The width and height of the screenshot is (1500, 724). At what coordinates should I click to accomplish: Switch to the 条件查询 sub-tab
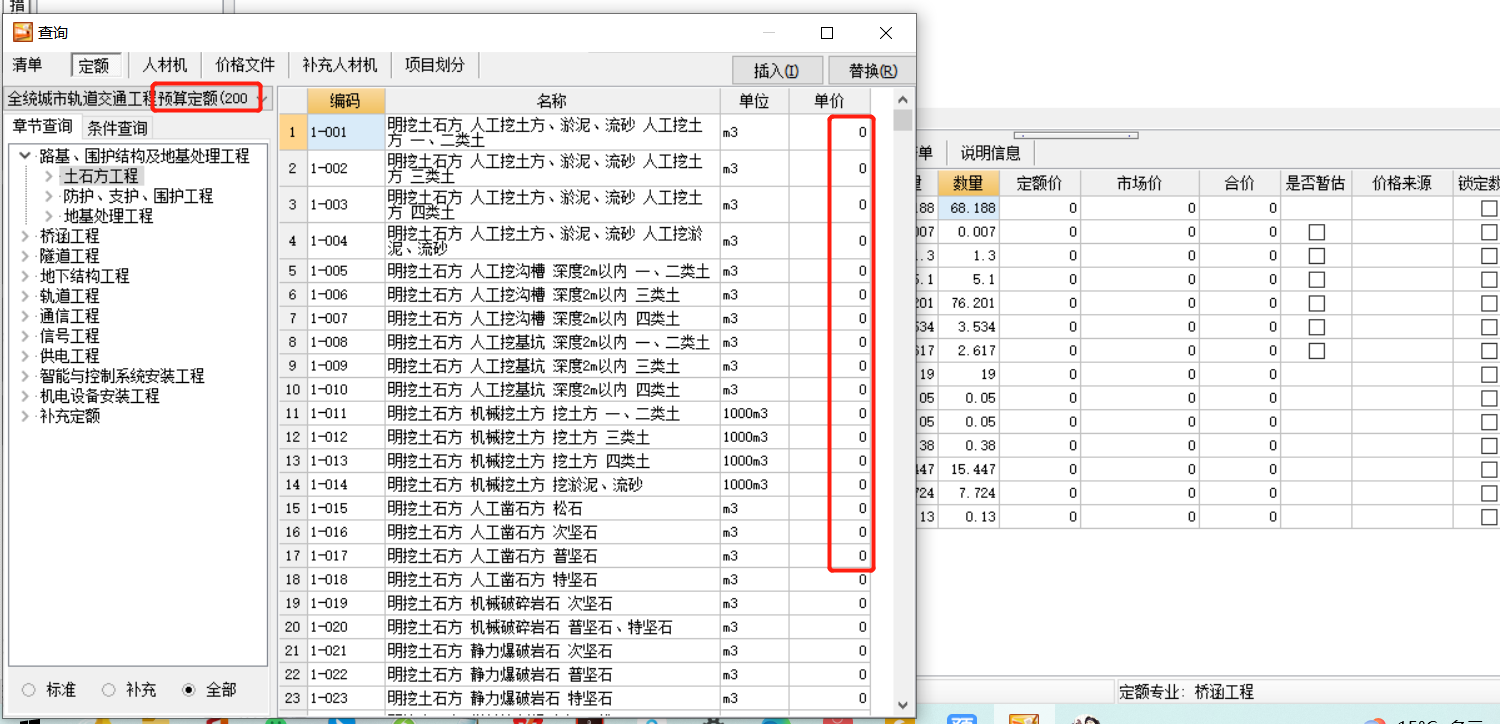117,128
